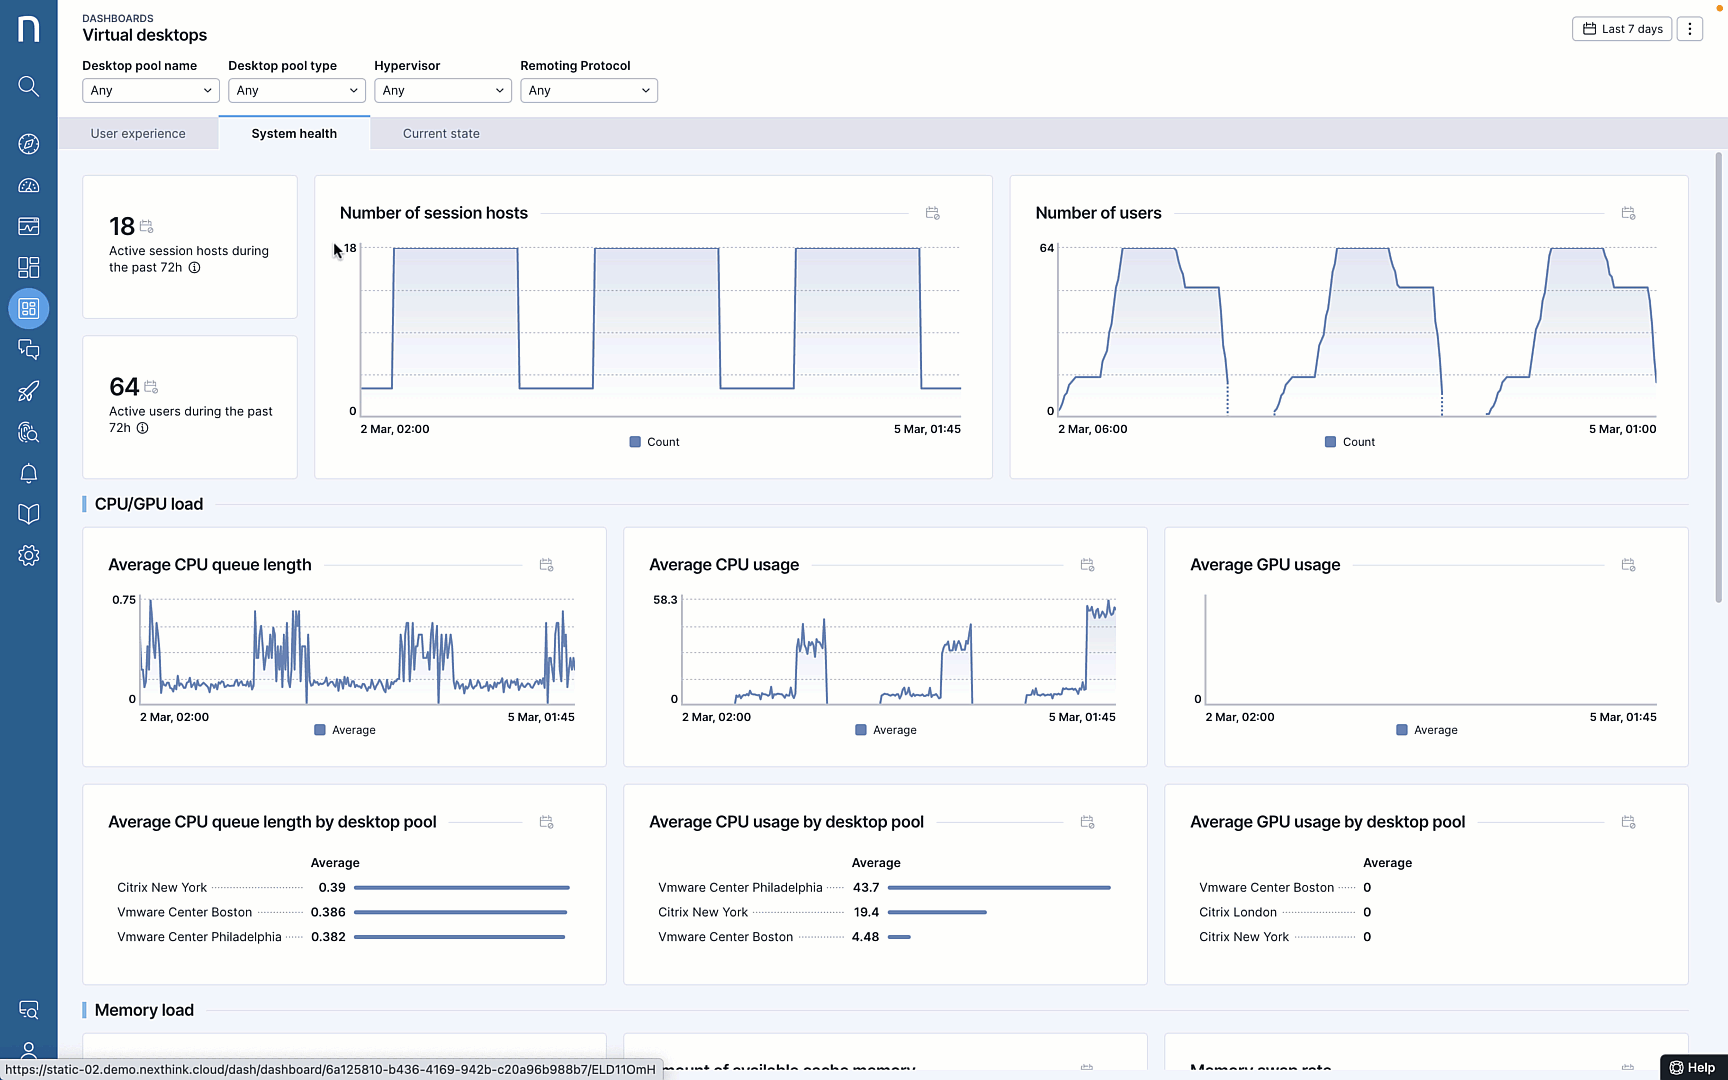Click the action icon on Number of users chart
The height and width of the screenshot is (1080, 1728).
tap(1628, 213)
